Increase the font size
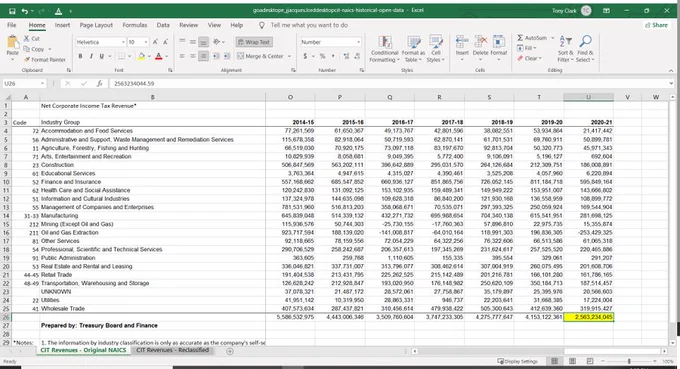680x369 pixels. click(x=156, y=42)
